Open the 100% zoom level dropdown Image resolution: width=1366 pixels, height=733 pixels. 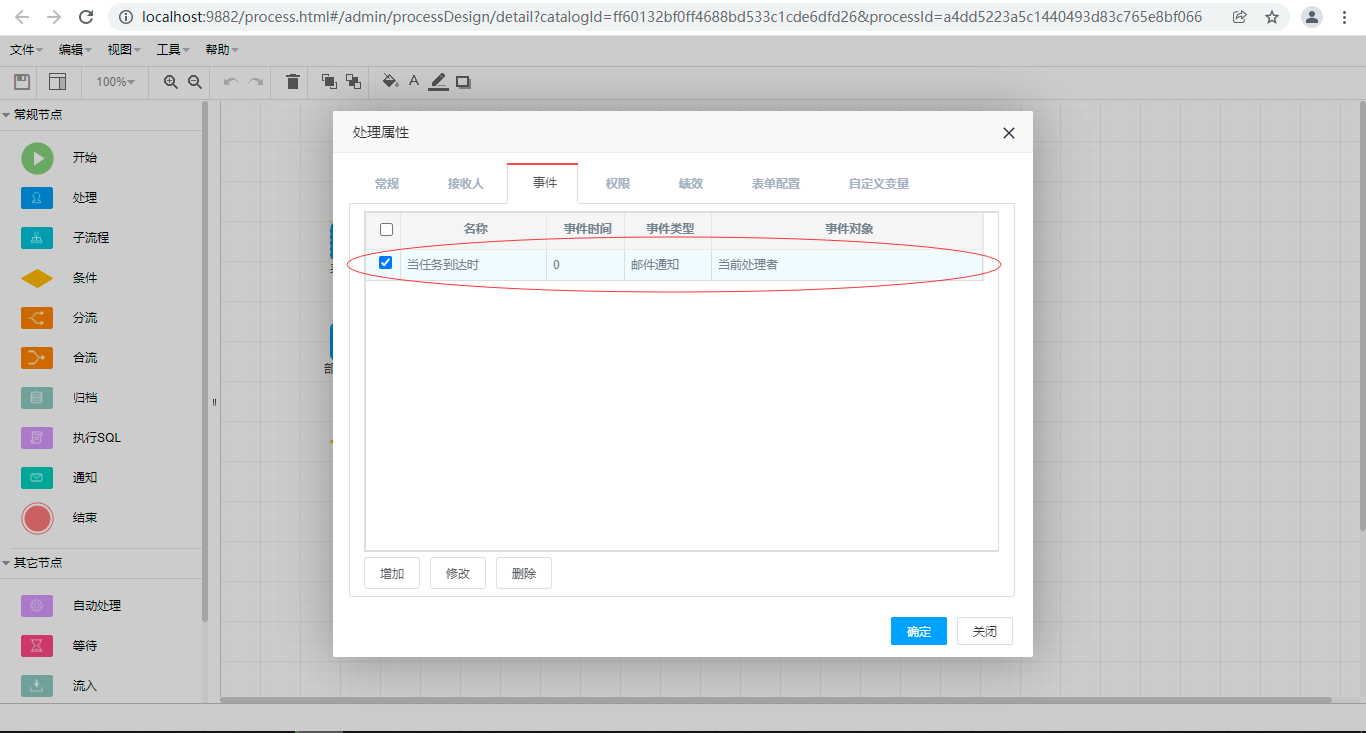click(116, 82)
